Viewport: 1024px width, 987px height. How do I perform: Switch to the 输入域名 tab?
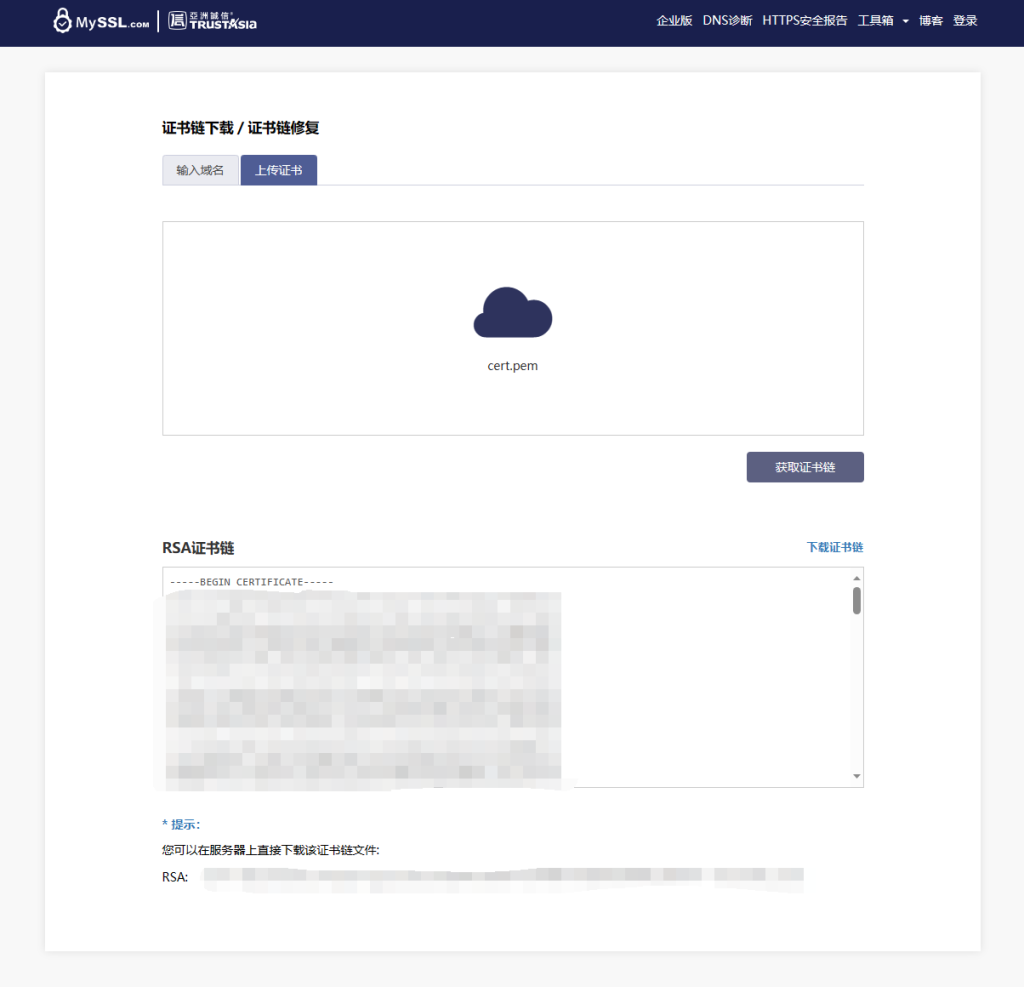(200, 170)
